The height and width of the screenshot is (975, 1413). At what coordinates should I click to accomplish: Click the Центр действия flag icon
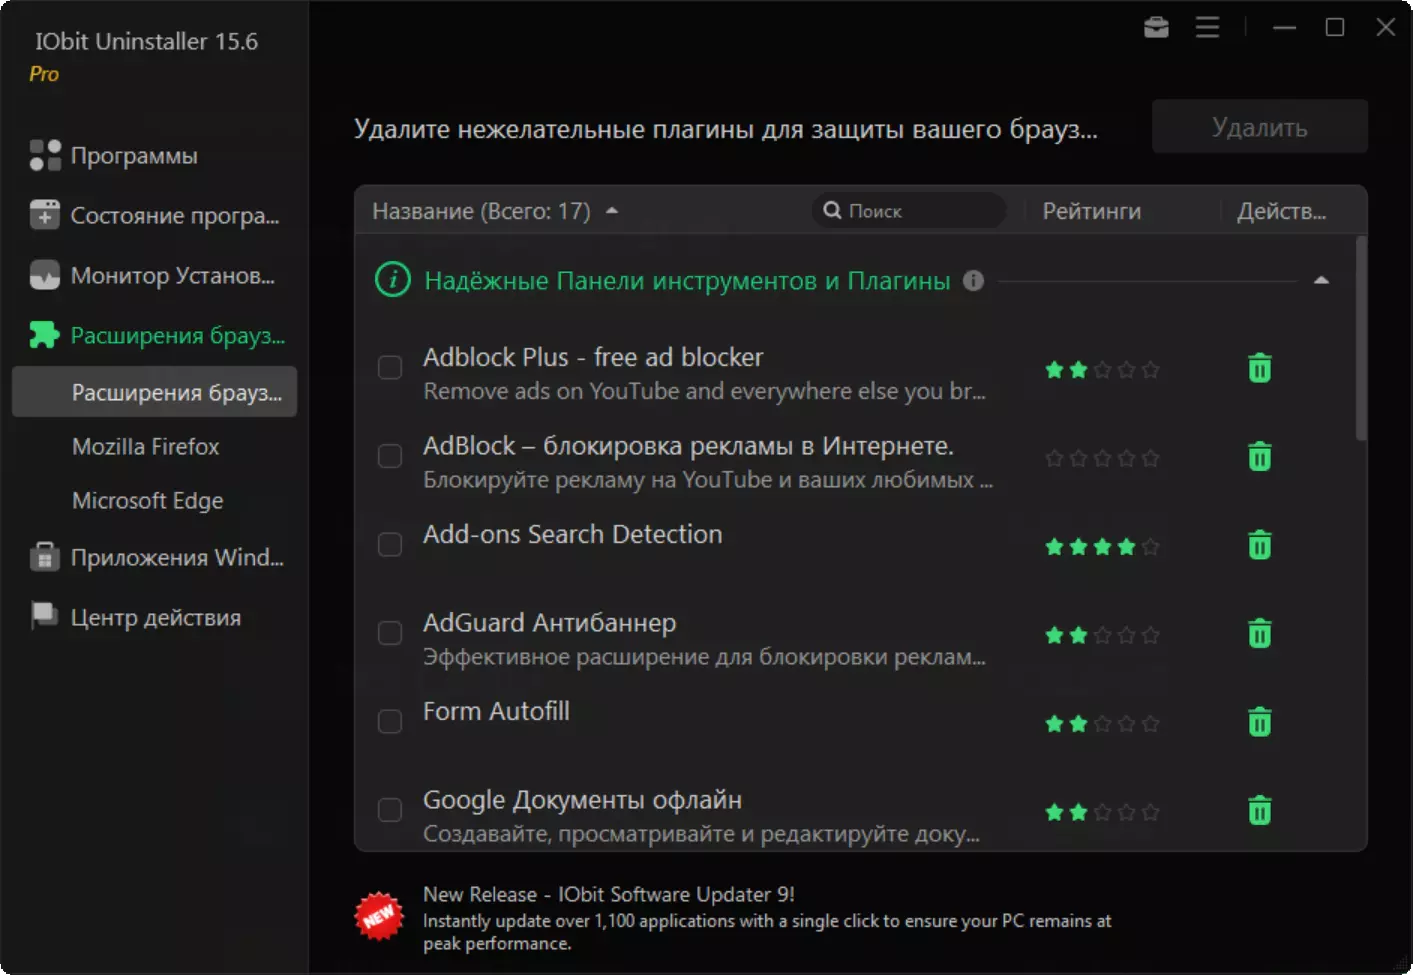pyautogui.click(x=45, y=616)
